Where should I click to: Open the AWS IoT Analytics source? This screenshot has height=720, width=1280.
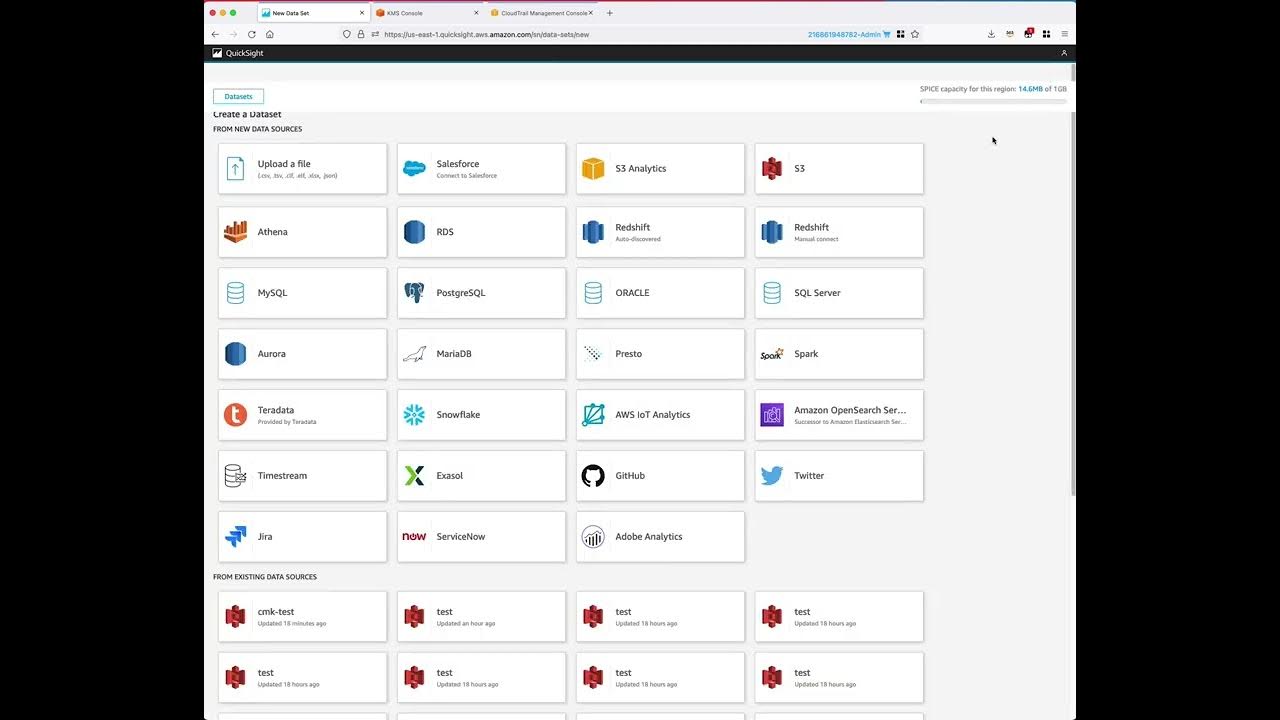click(660, 415)
